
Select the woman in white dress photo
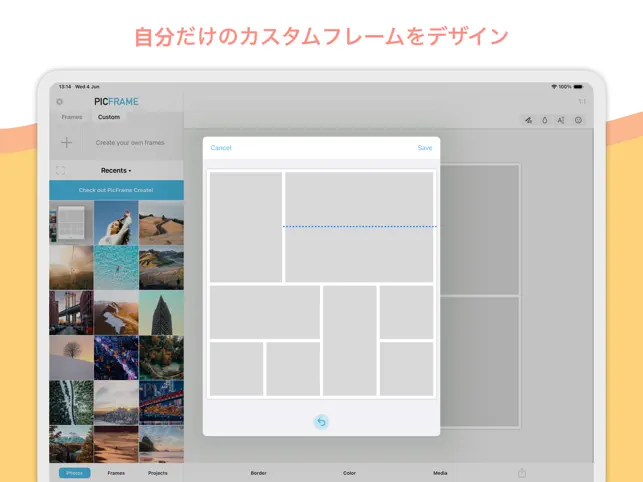click(x=116, y=223)
